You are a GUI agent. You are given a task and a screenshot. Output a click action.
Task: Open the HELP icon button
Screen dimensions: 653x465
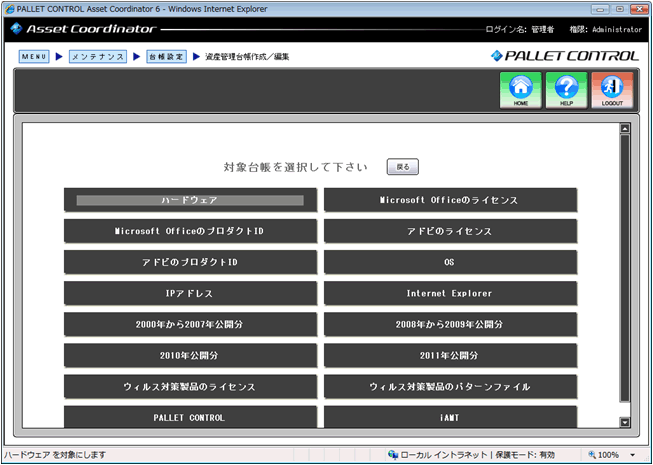pyautogui.click(x=566, y=90)
